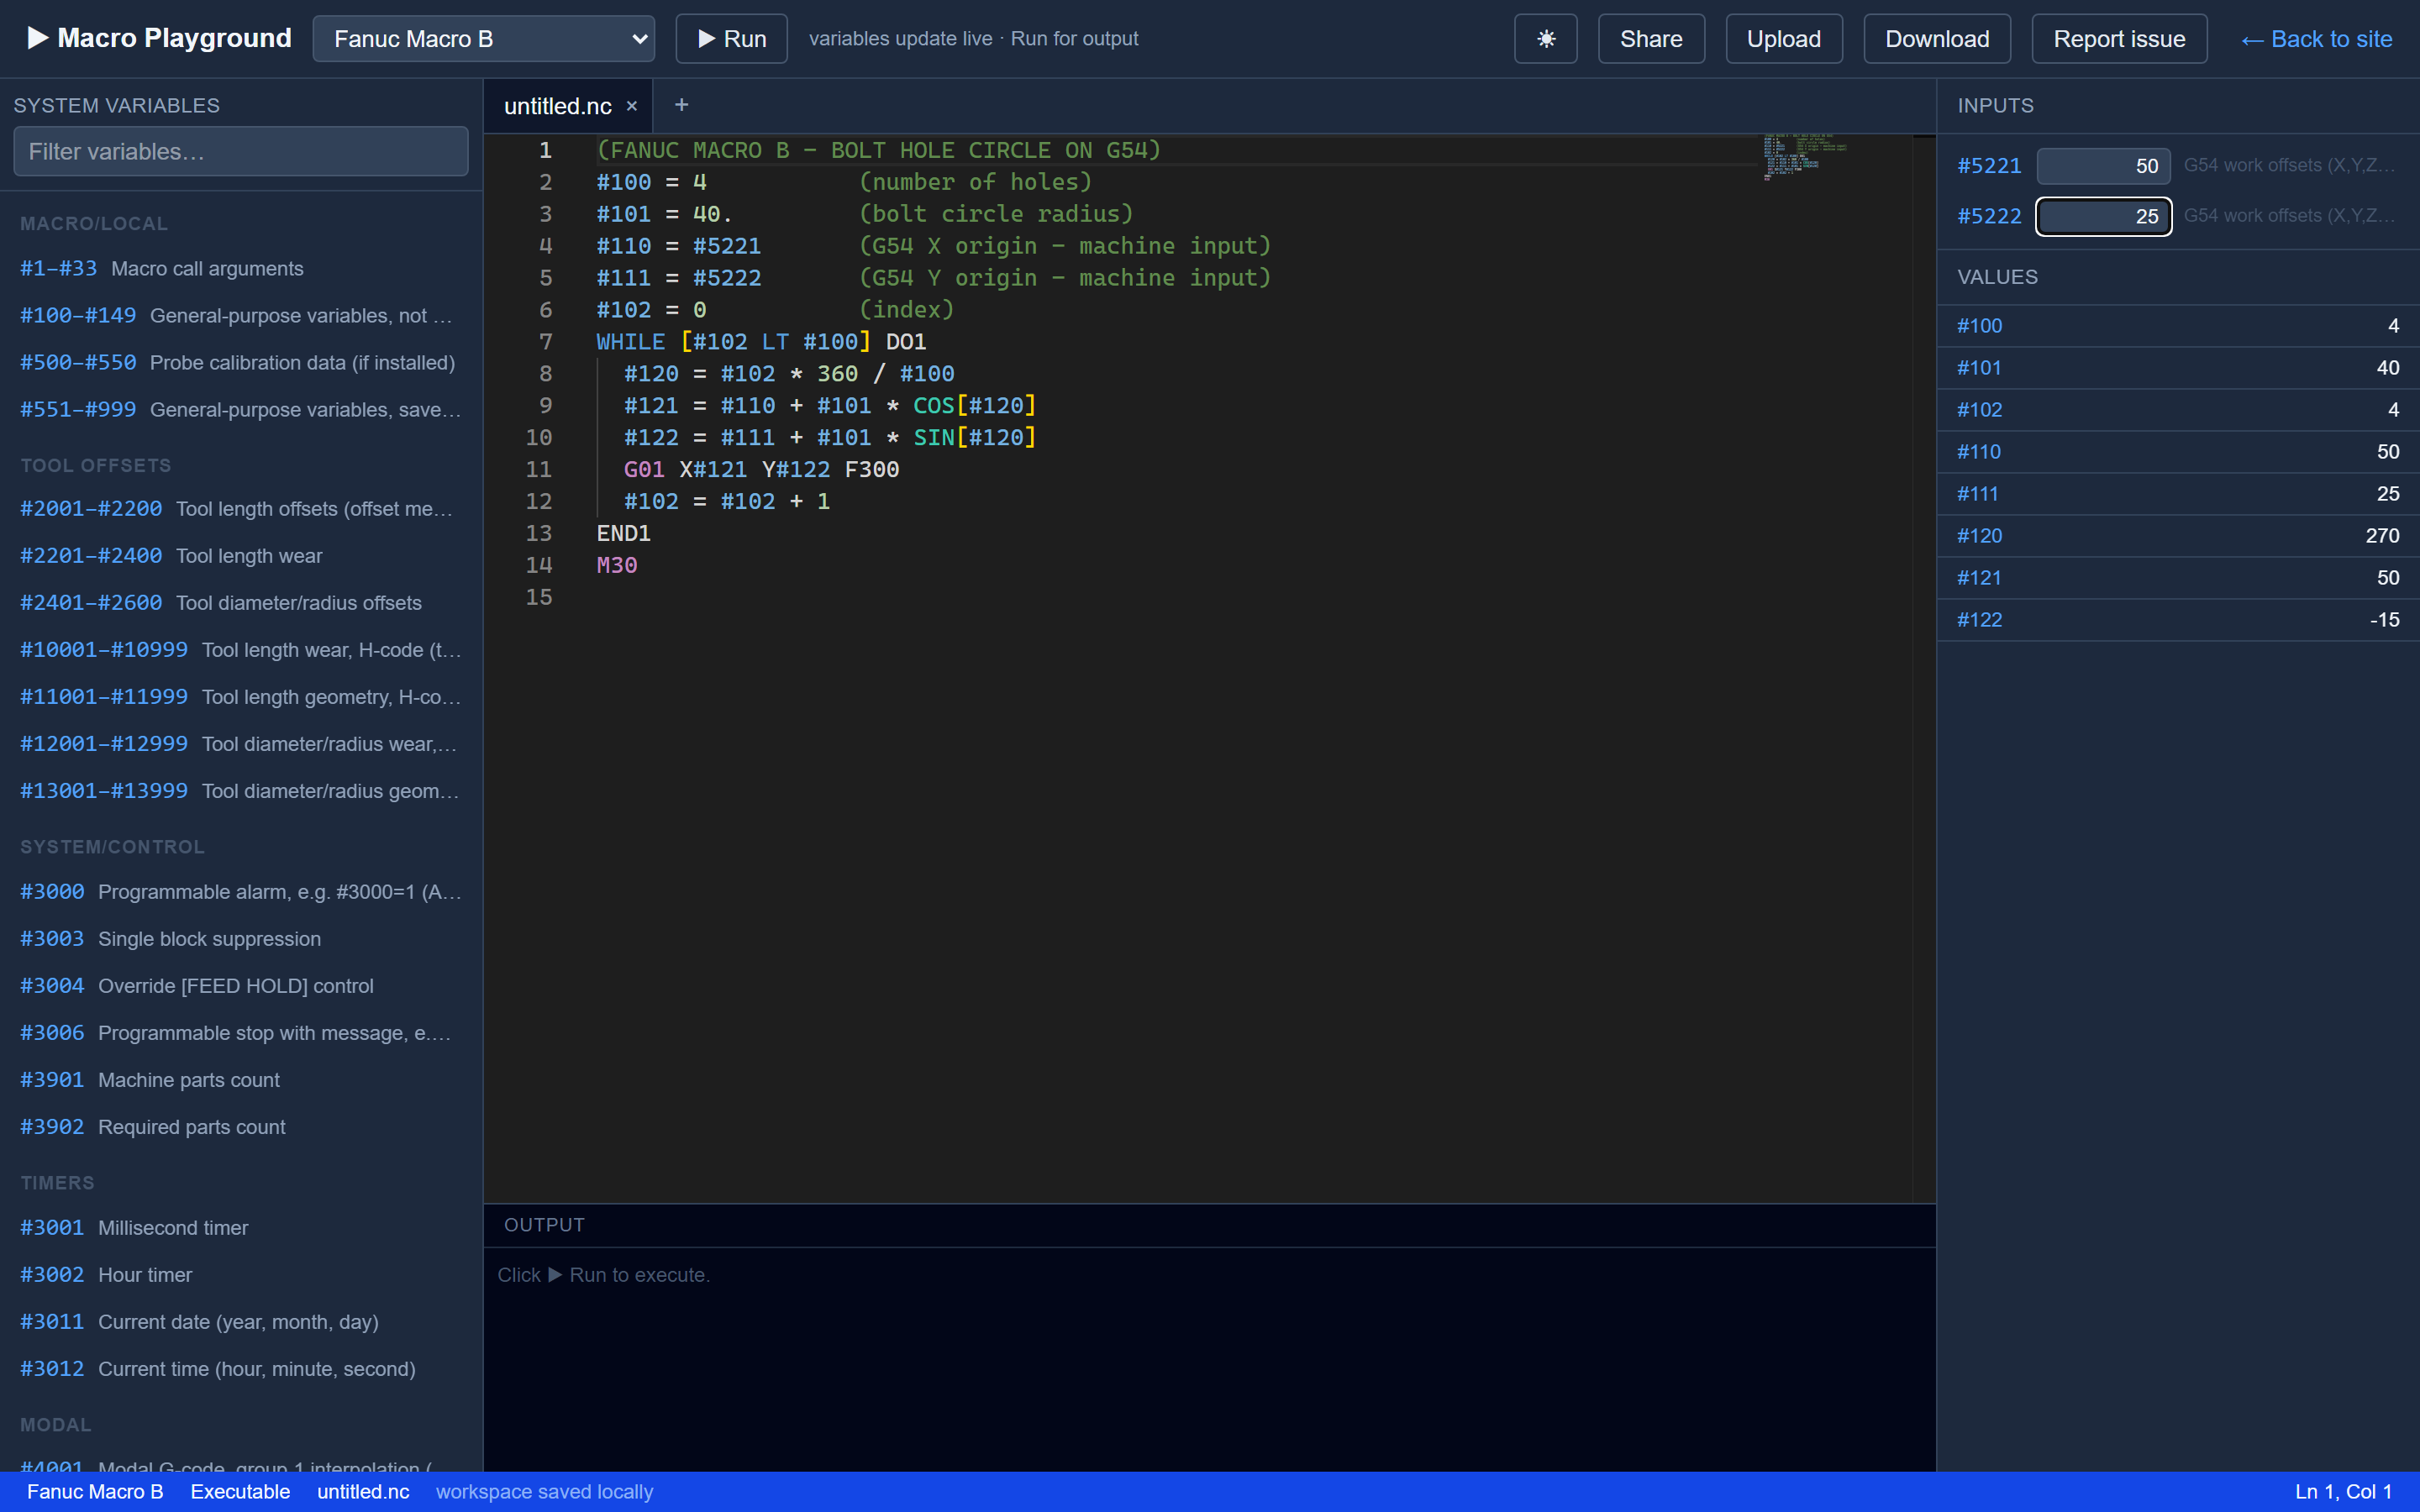Place cursor on line 14 M30
Image resolution: width=2420 pixels, height=1512 pixels.
(x=617, y=566)
